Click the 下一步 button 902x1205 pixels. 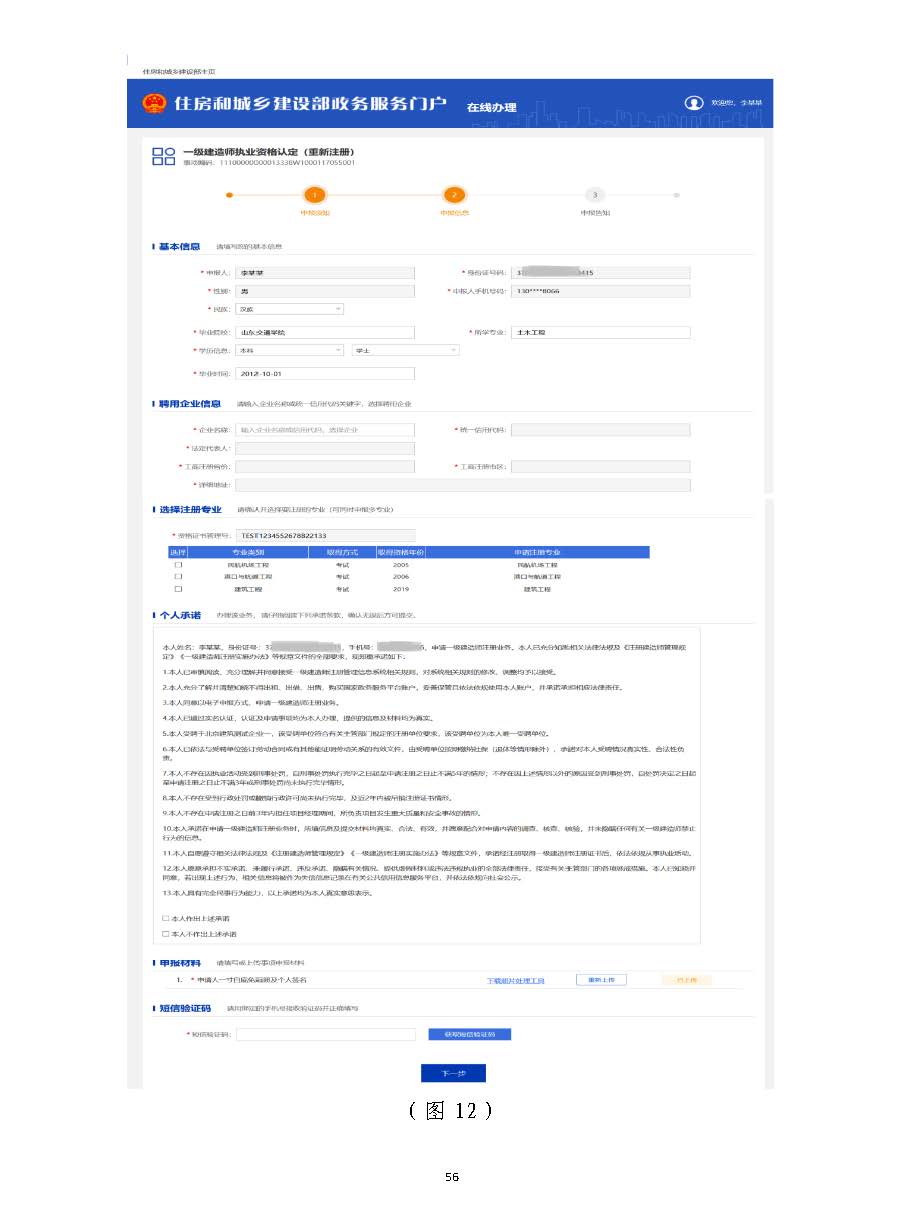[x=453, y=1073]
